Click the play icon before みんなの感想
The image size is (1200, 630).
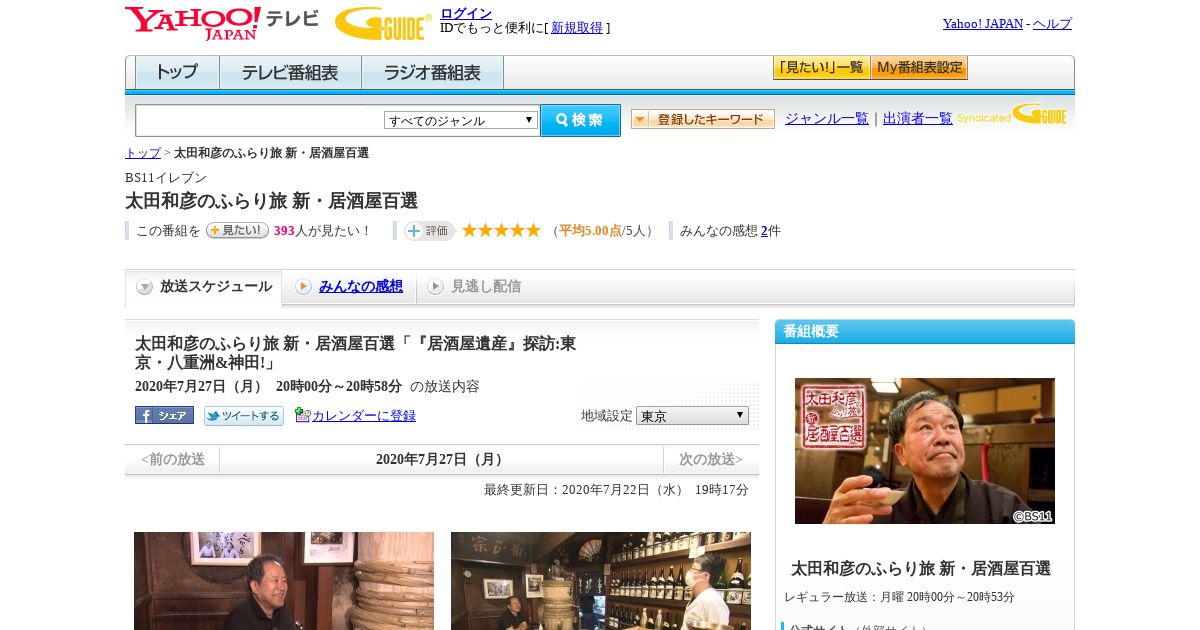303,287
